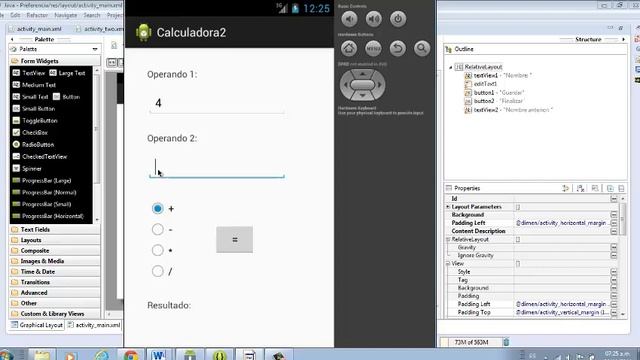Click the emulator power button

pos(398,19)
